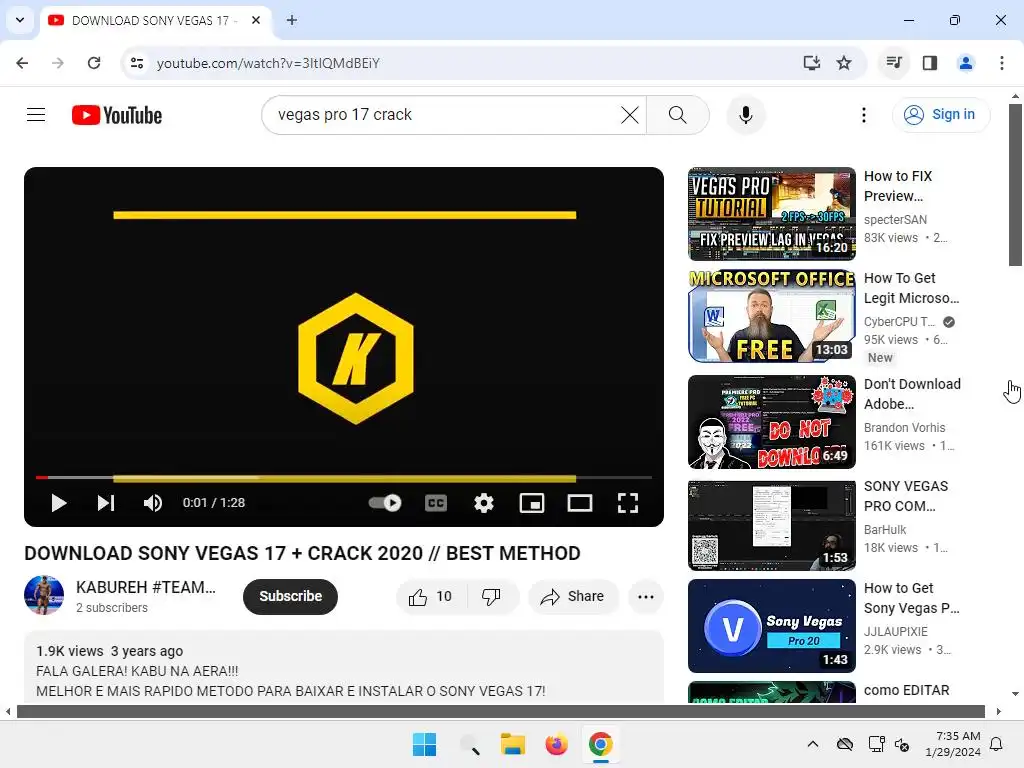Screen dimensions: 1024x768
Task: Bookmark this tab with star
Action: click(844, 63)
